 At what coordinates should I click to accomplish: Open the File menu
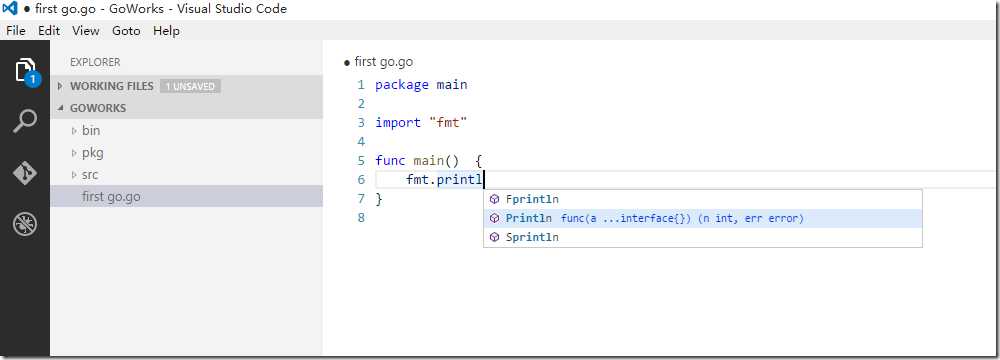click(16, 31)
